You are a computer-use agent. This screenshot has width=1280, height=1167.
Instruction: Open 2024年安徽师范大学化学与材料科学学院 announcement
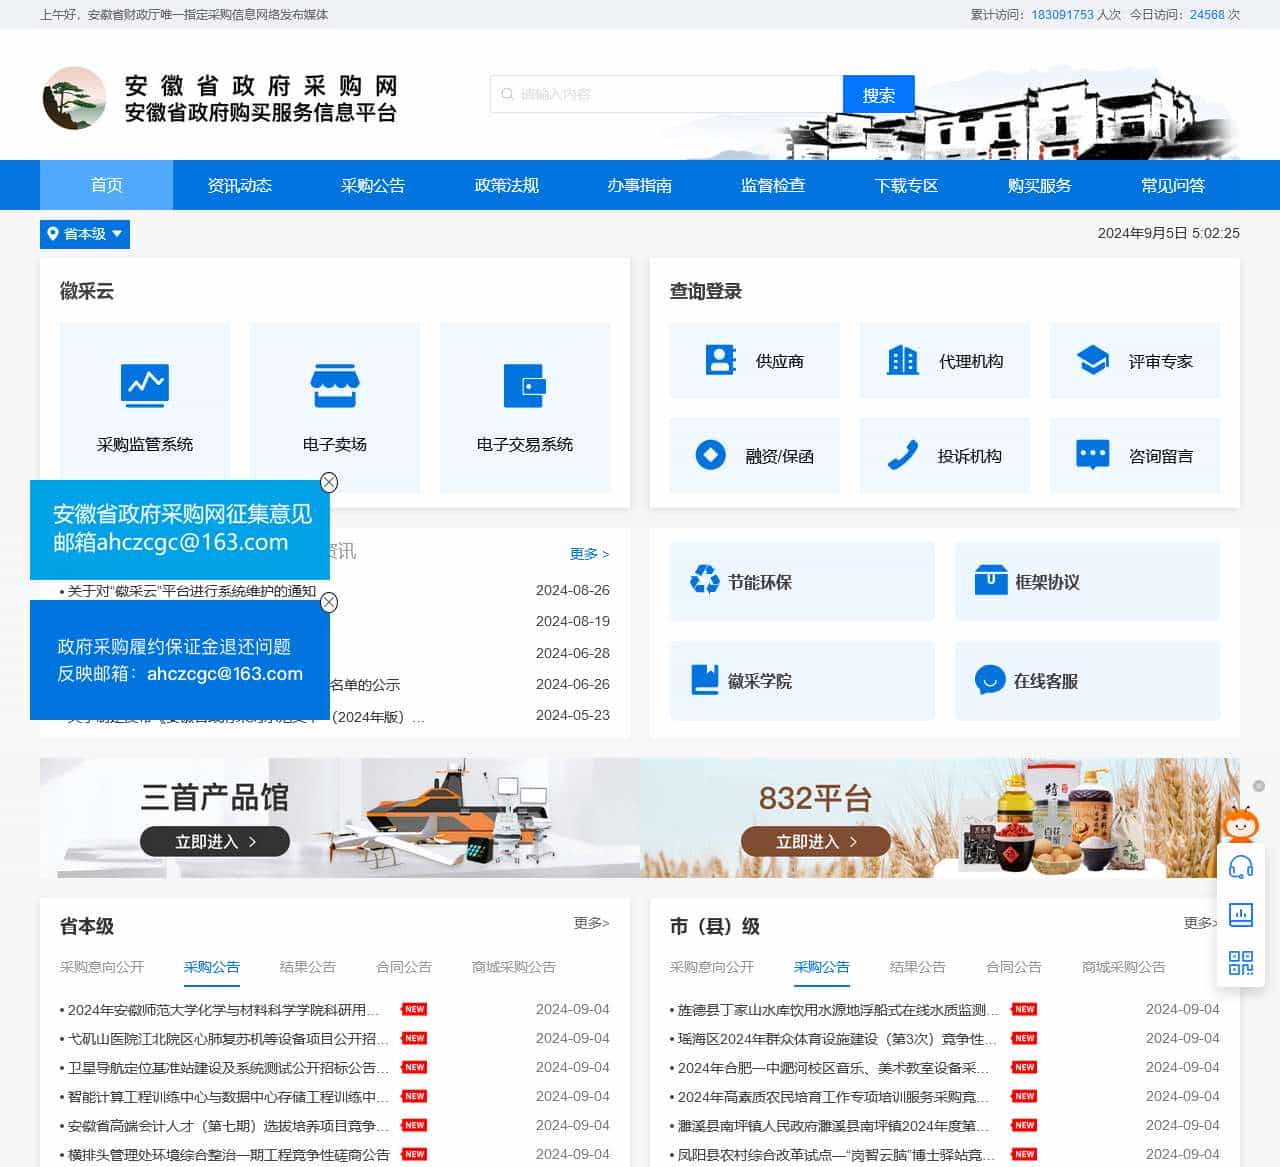click(x=224, y=1010)
